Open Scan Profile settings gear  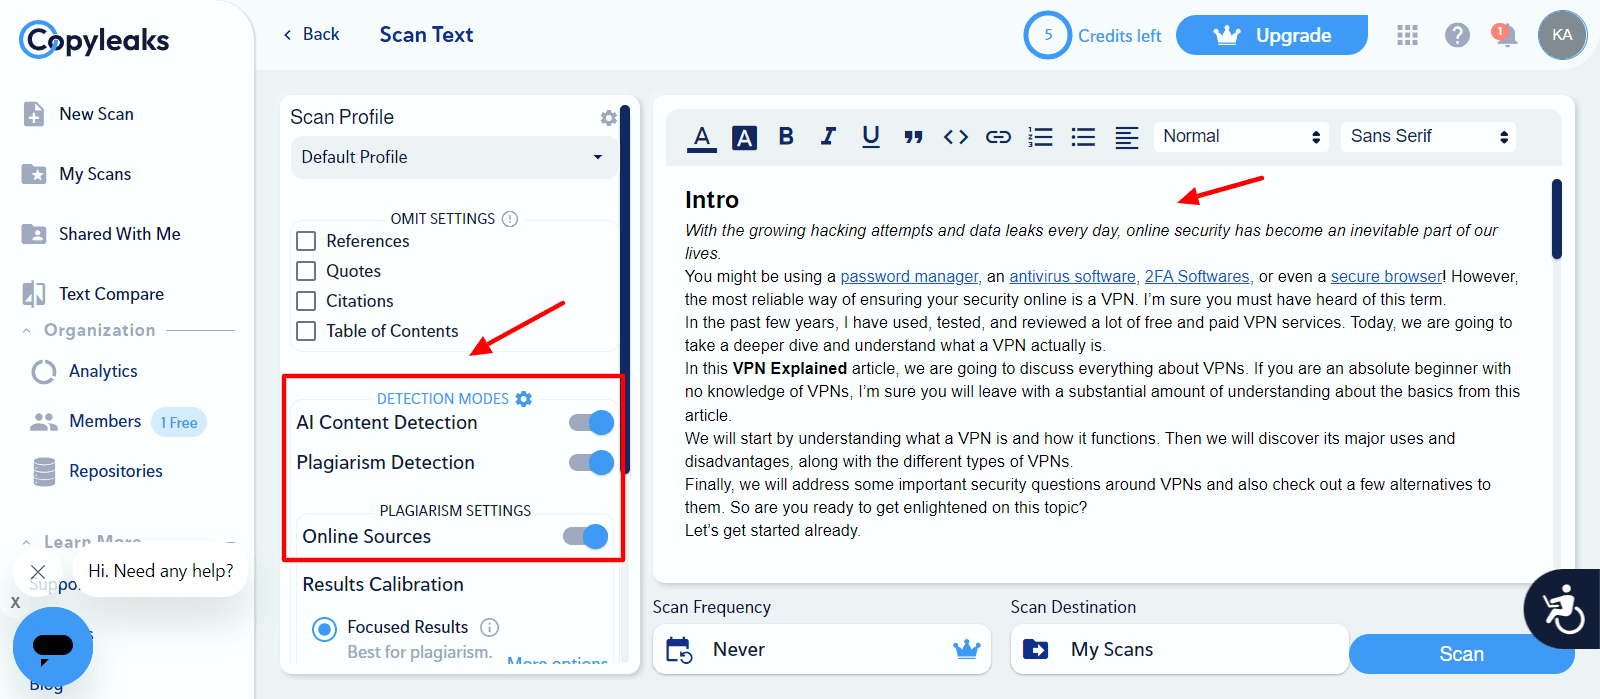tap(608, 118)
